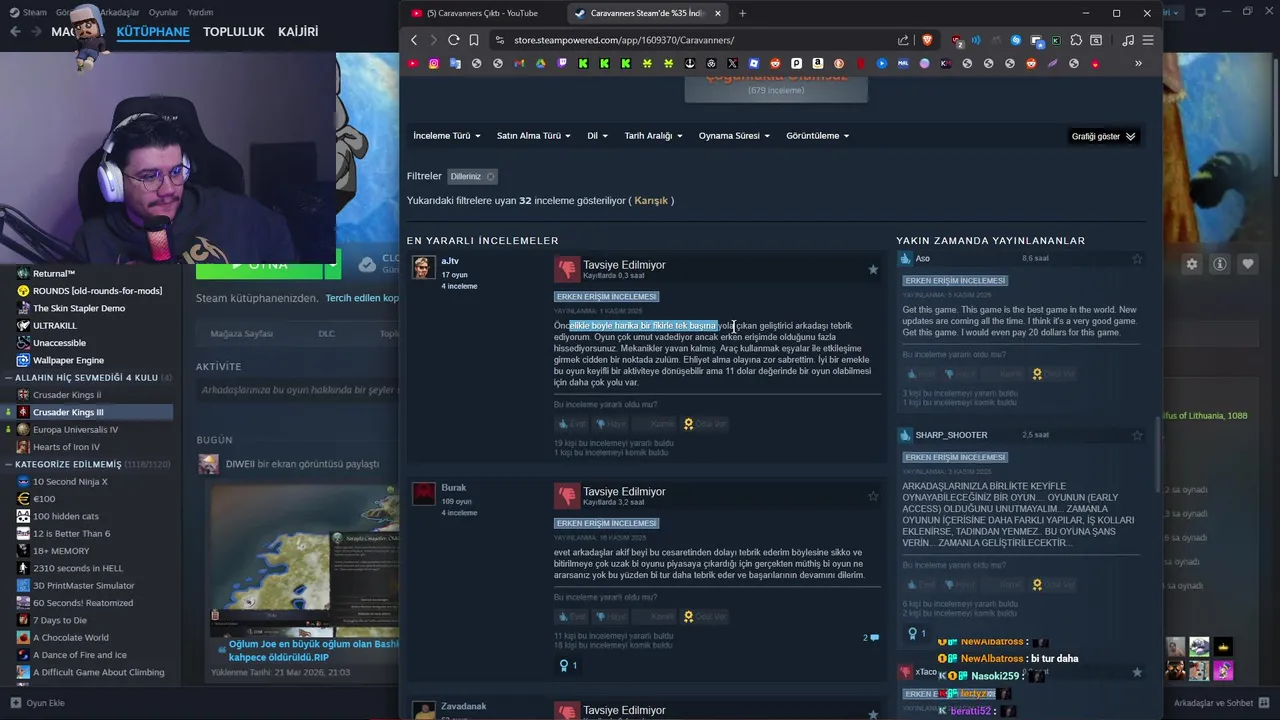Viewport: 1280px width, 720px height.
Task: Select Crusader Kings II in library
Action: 67,395
